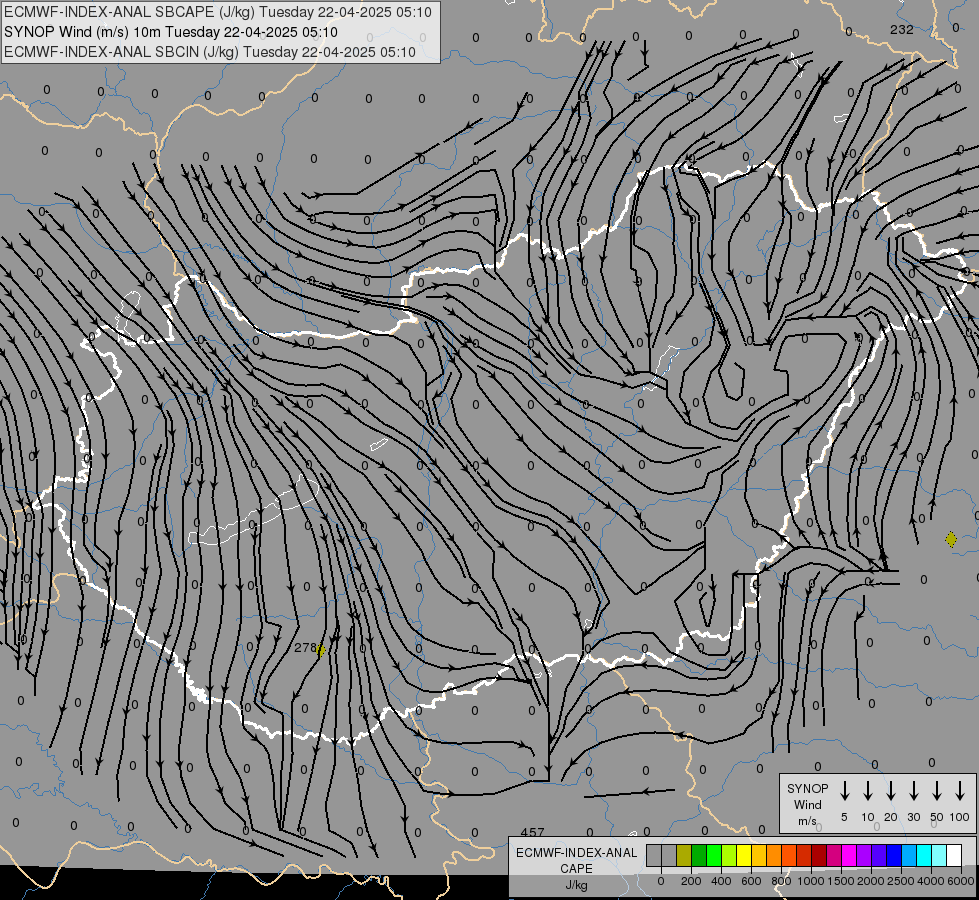Click the 6000 tick label on CAPE scale
This screenshot has height=900, width=979.
(961, 881)
